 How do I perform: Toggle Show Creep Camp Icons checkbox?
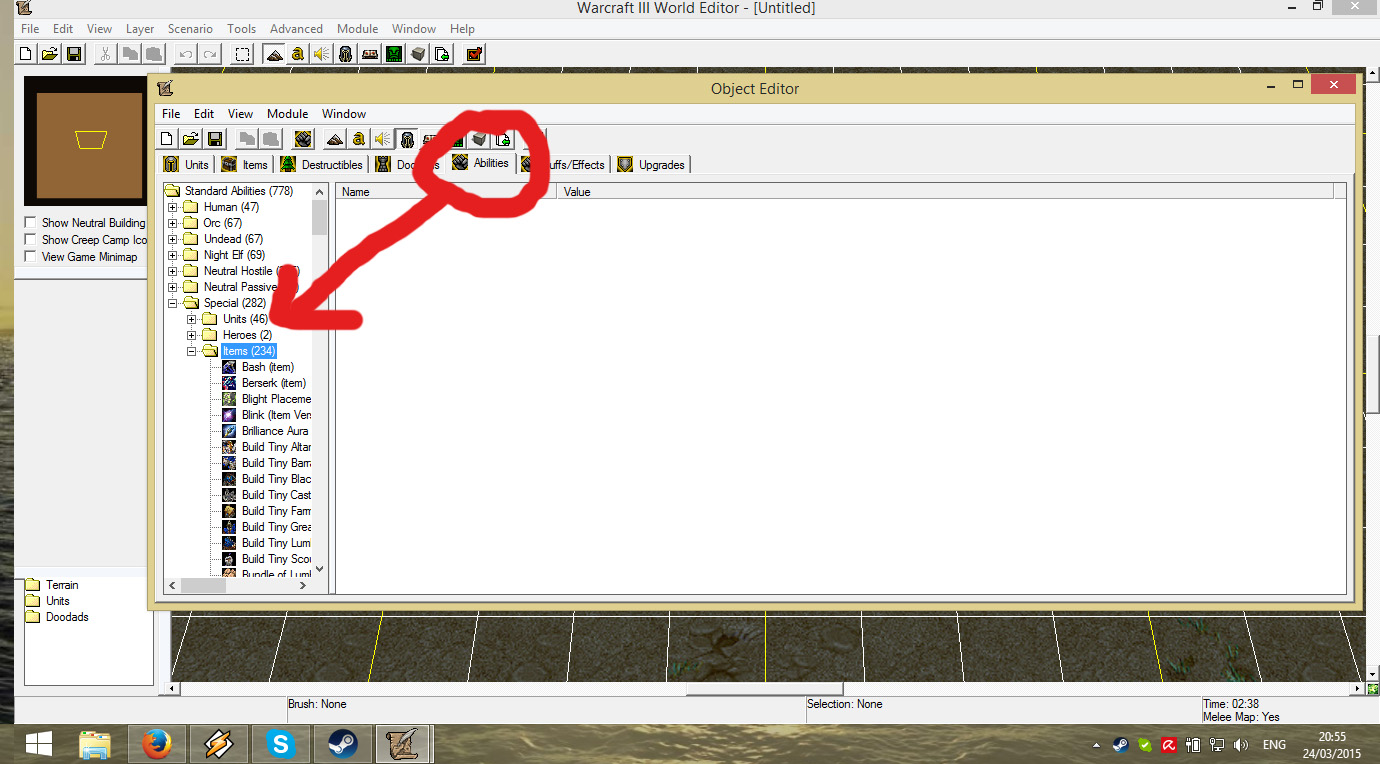pyautogui.click(x=31, y=240)
